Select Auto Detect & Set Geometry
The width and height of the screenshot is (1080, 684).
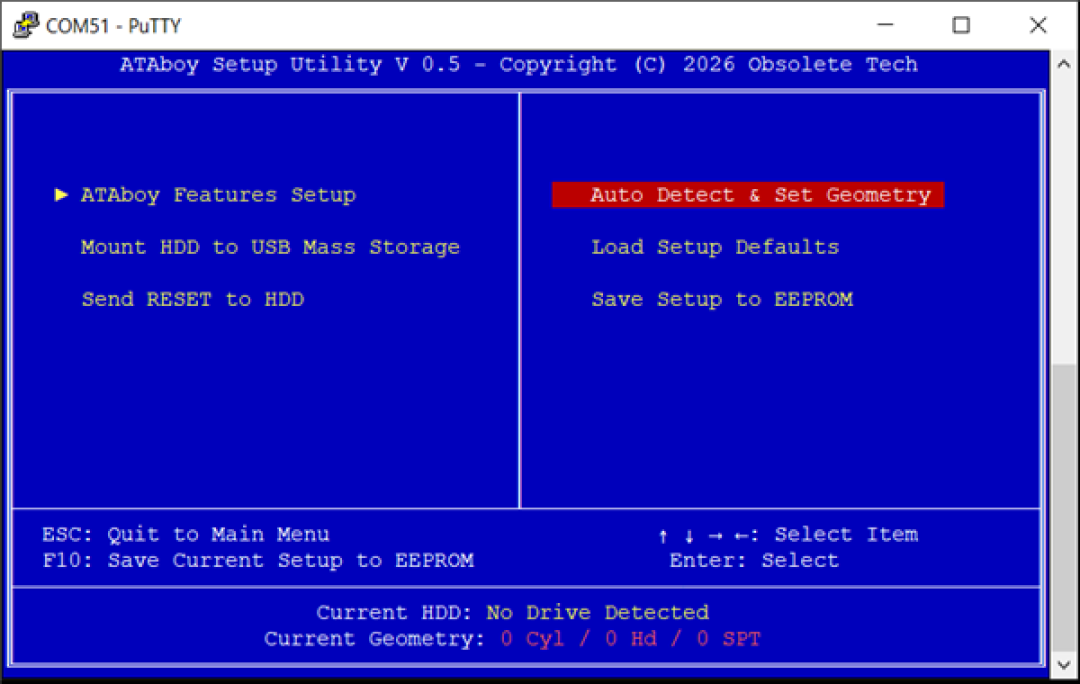point(748,195)
